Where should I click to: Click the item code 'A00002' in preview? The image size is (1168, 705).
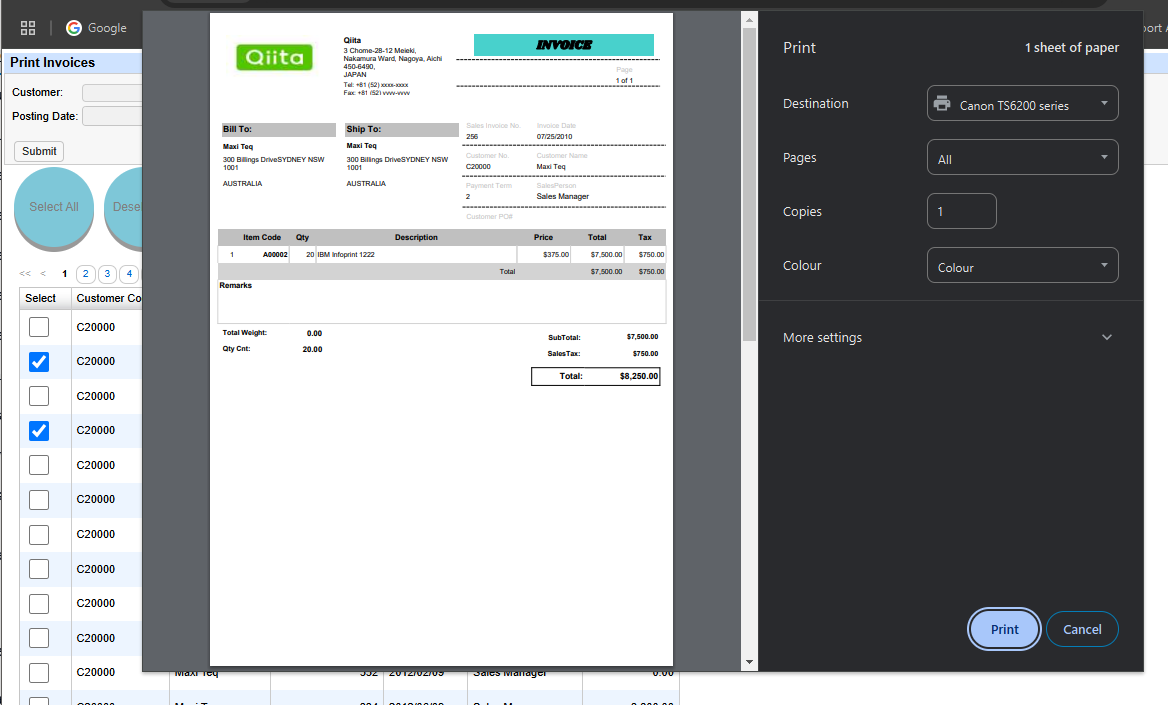pos(275,255)
